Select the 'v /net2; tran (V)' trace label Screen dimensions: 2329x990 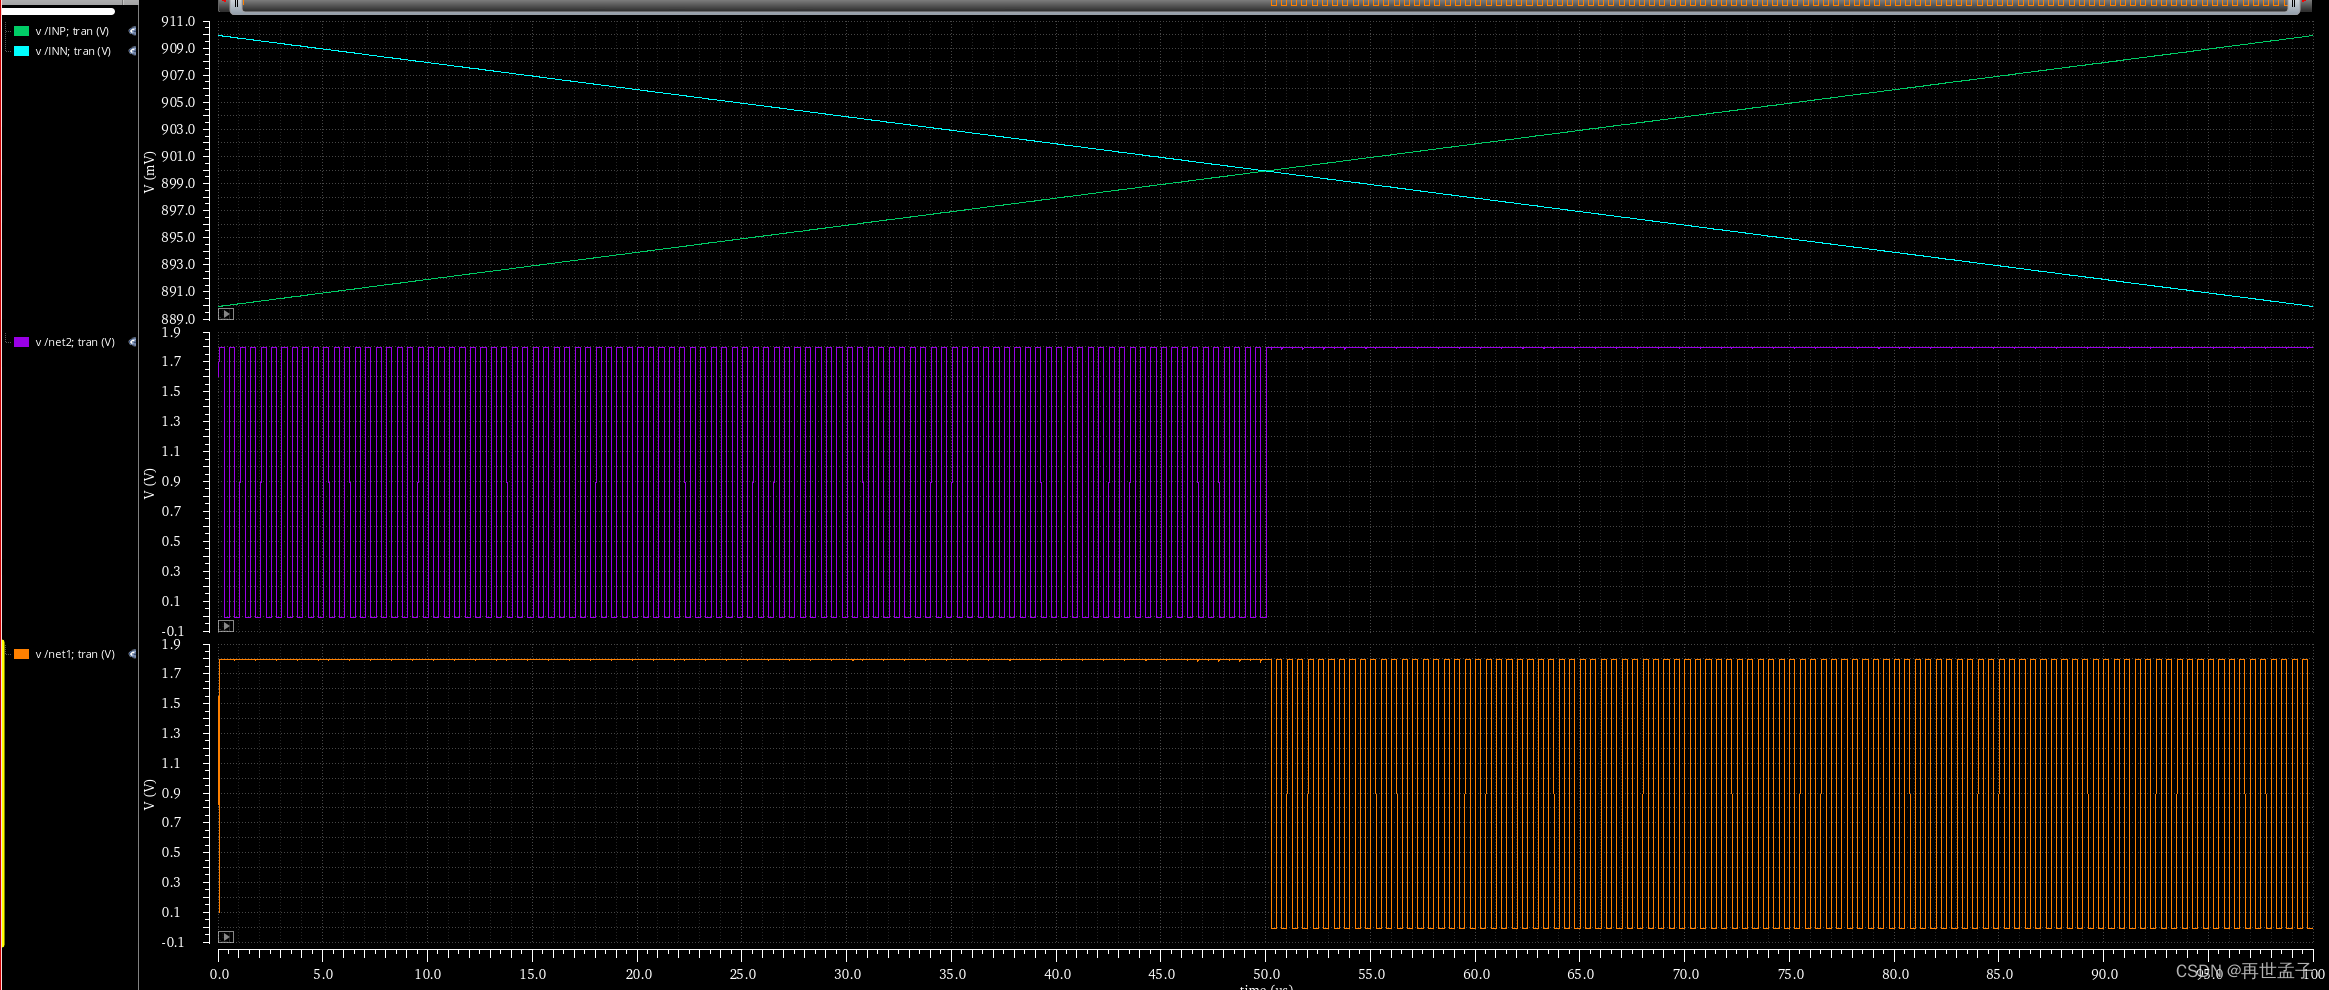coord(75,342)
